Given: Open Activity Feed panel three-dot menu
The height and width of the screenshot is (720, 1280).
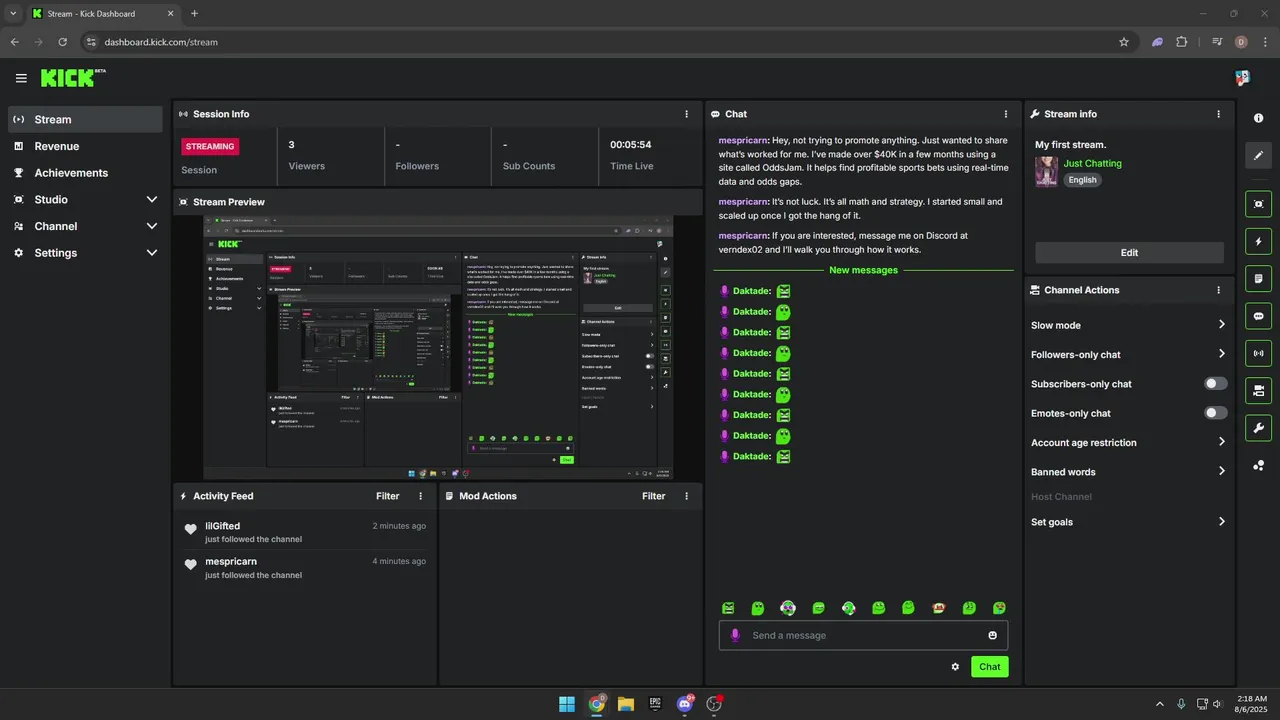Looking at the screenshot, I should pos(420,496).
